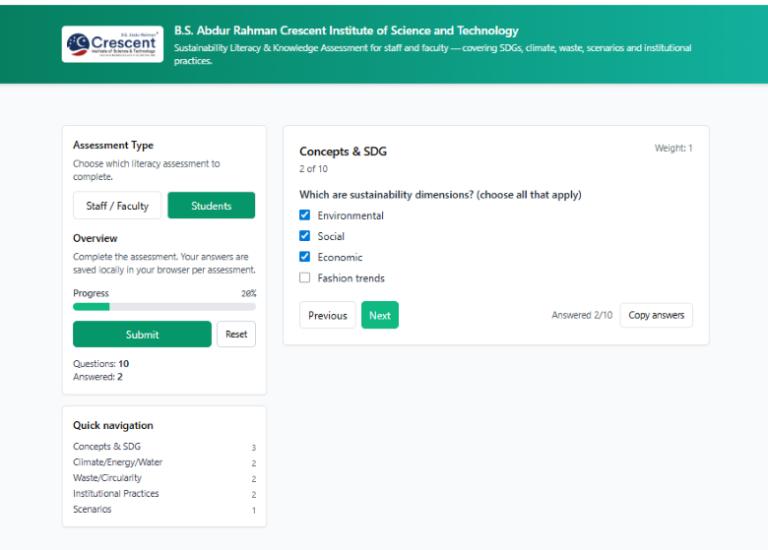This screenshot has width=768, height=550.
Task: Submit the assessment
Action: 142,334
